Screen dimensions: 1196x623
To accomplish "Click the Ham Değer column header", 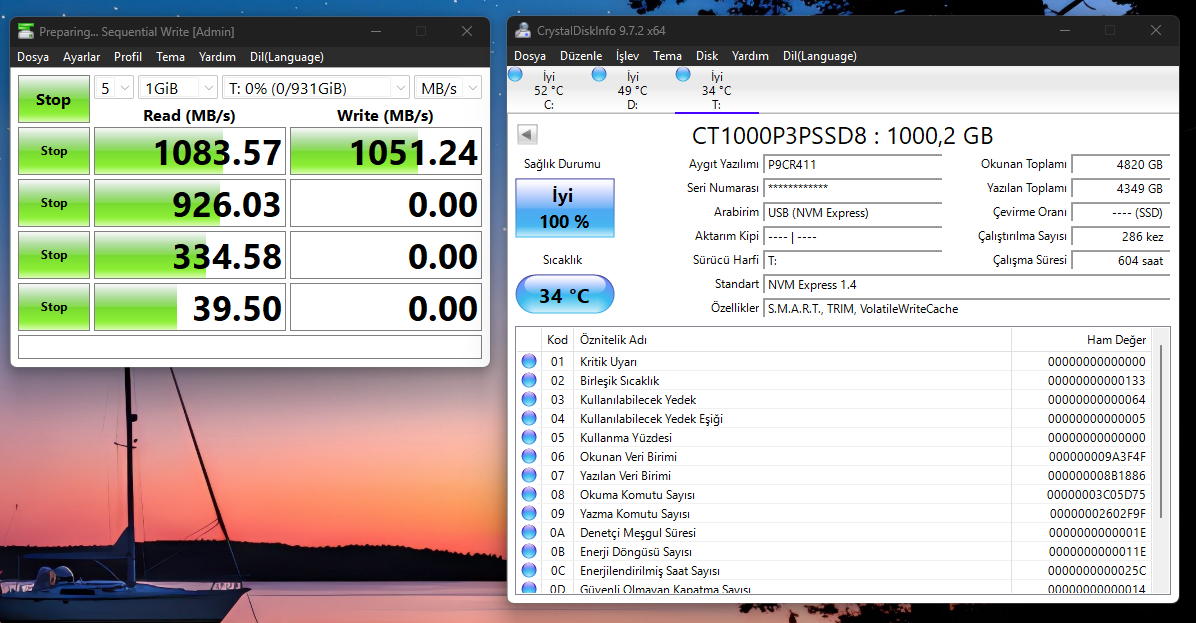I will click(1082, 339).
